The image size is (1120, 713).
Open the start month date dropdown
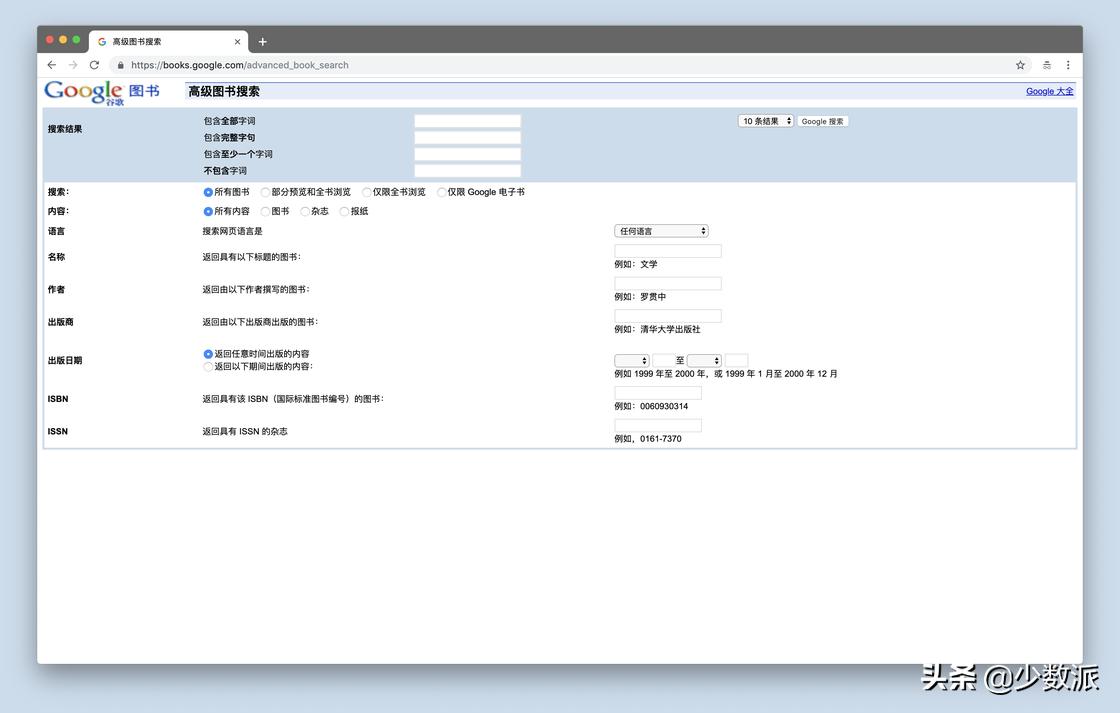coord(632,360)
